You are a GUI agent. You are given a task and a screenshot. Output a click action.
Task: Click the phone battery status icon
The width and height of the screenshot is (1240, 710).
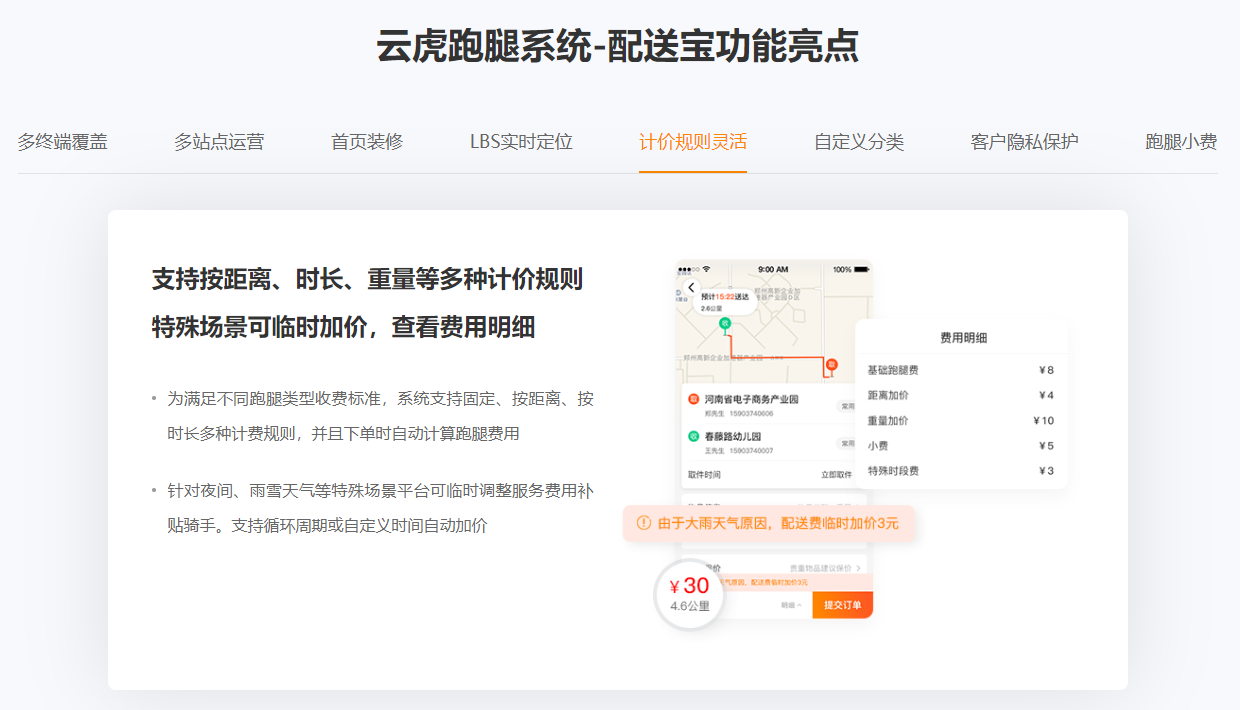(863, 270)
